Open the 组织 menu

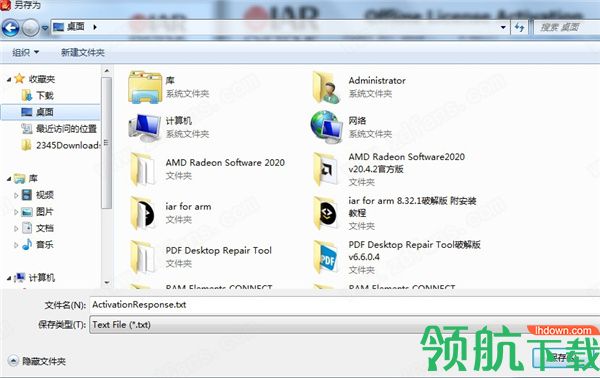point(26,52)
